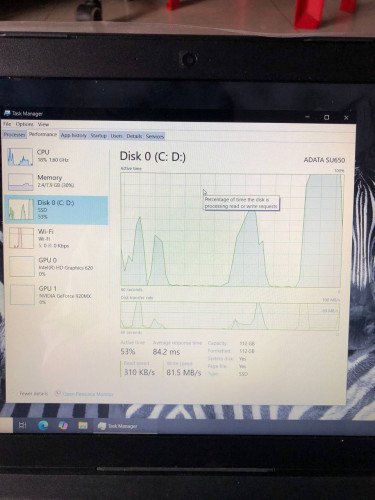Open the Startup tab
The width and height of the screenshot is (375, 500).
point(99,136)
